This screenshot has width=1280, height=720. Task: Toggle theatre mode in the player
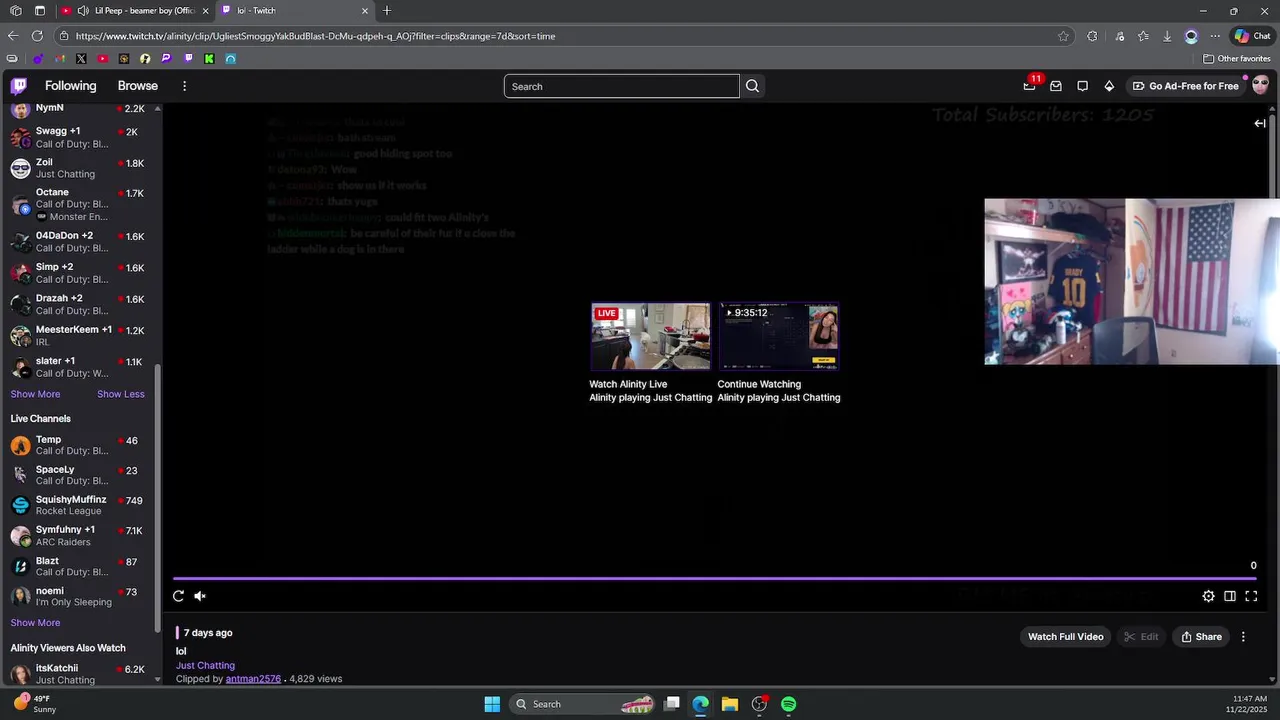click(x=1230, y=596)
